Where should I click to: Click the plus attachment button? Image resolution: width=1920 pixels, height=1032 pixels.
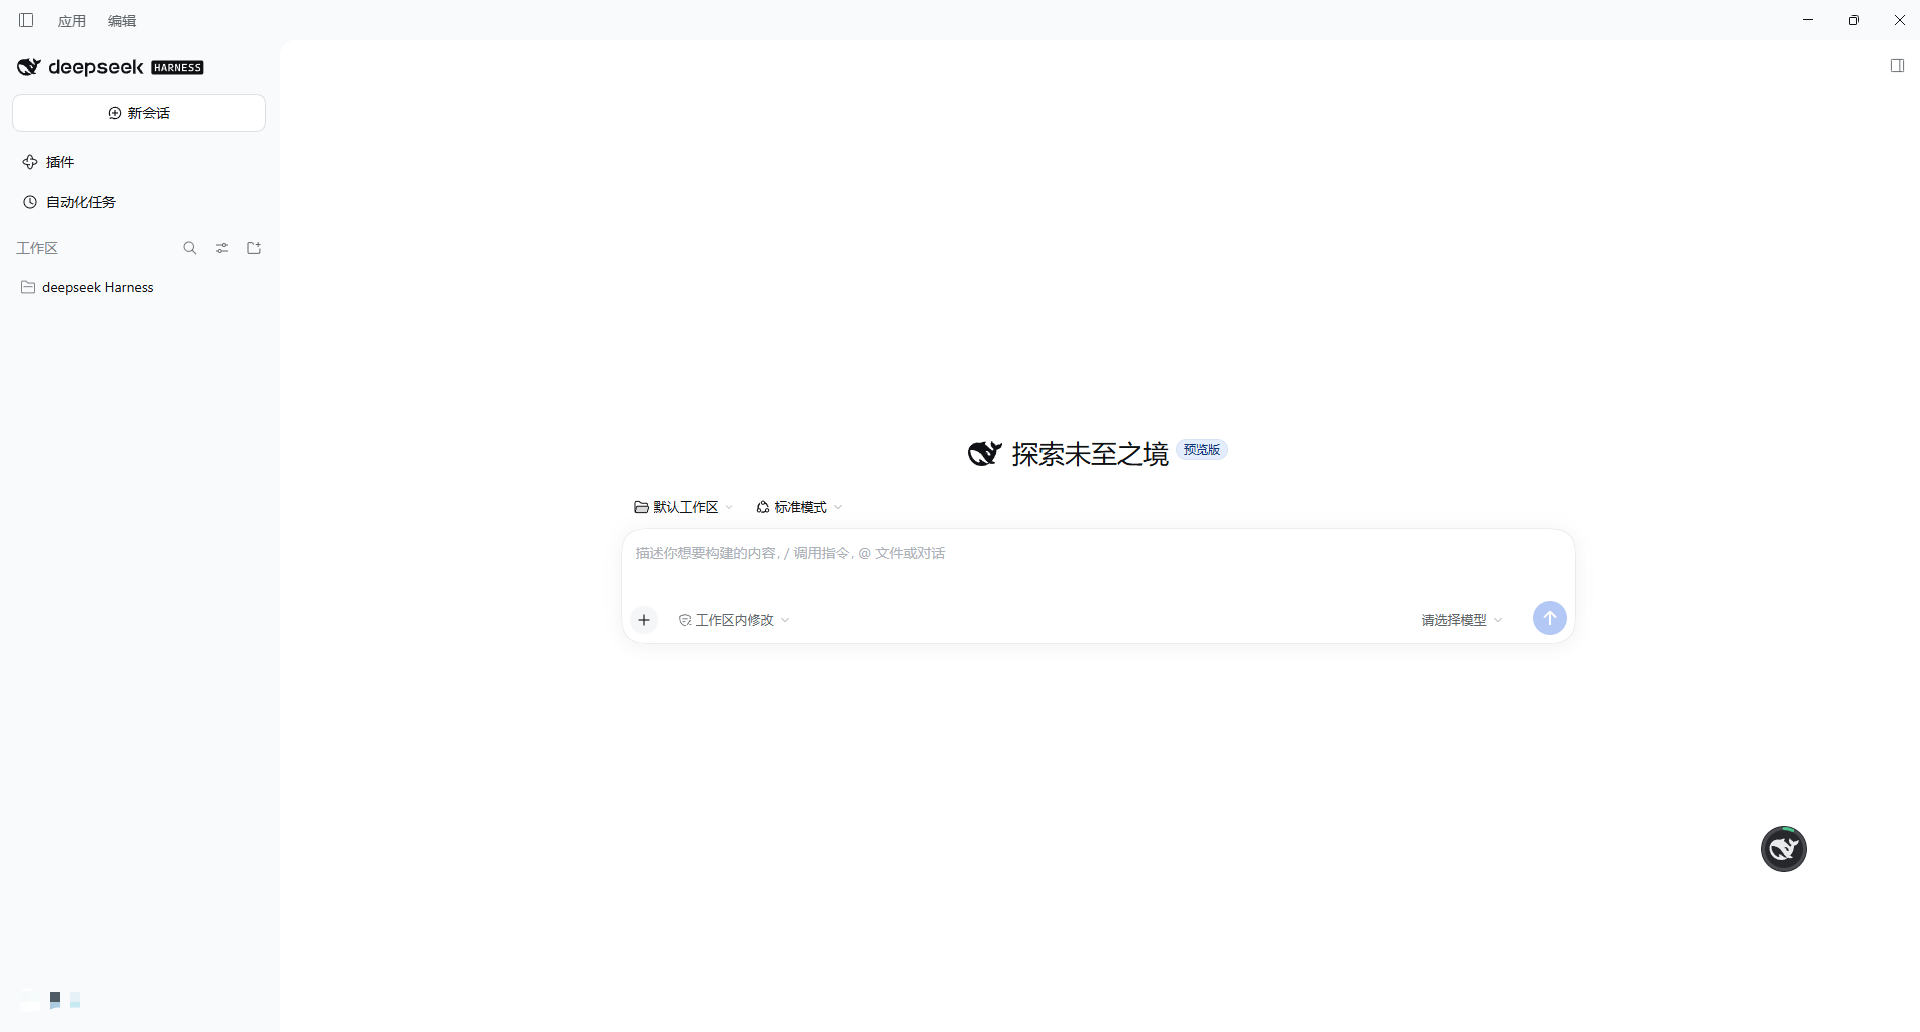coord(644,620)
